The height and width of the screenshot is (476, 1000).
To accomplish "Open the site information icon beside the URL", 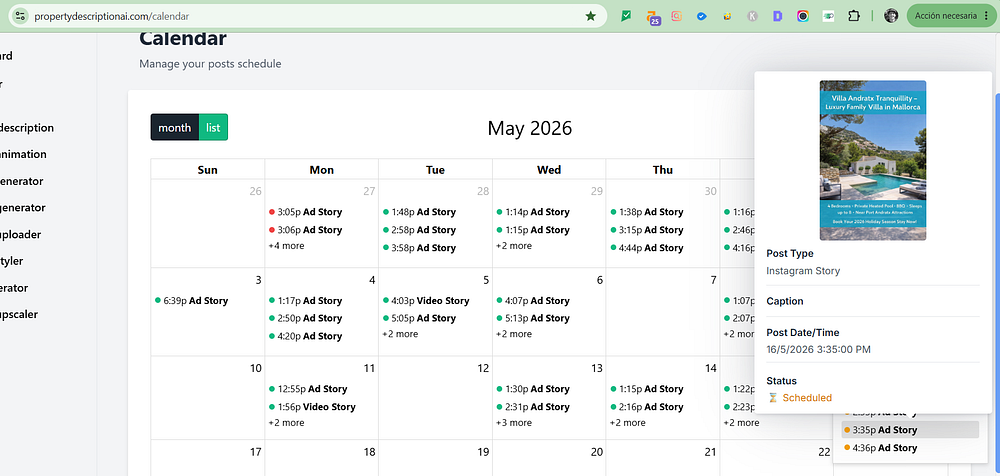I will click(20, 16).
